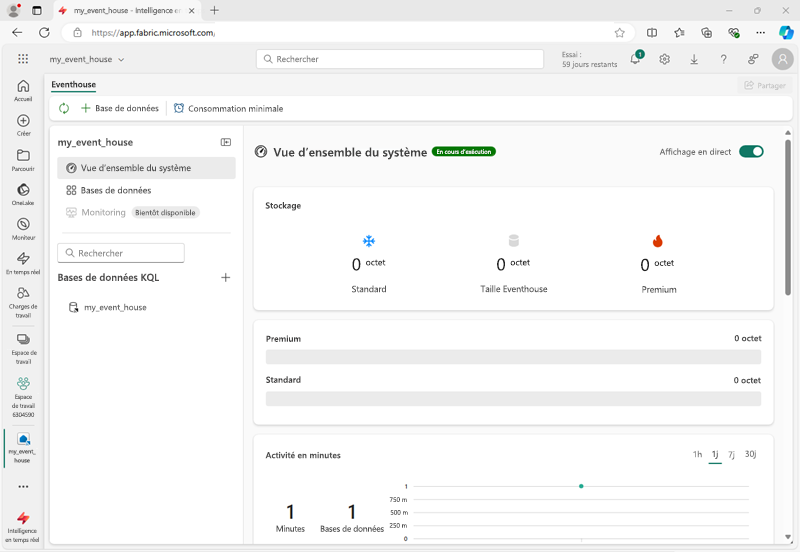Click the Standard storage progress bar
Viewport: 800px width, 552px height.
pos(513,399)
